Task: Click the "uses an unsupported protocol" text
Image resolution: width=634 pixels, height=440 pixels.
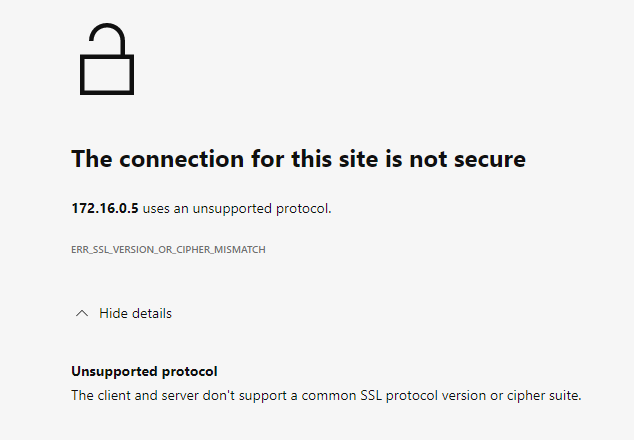Action: tap(237, 209)
